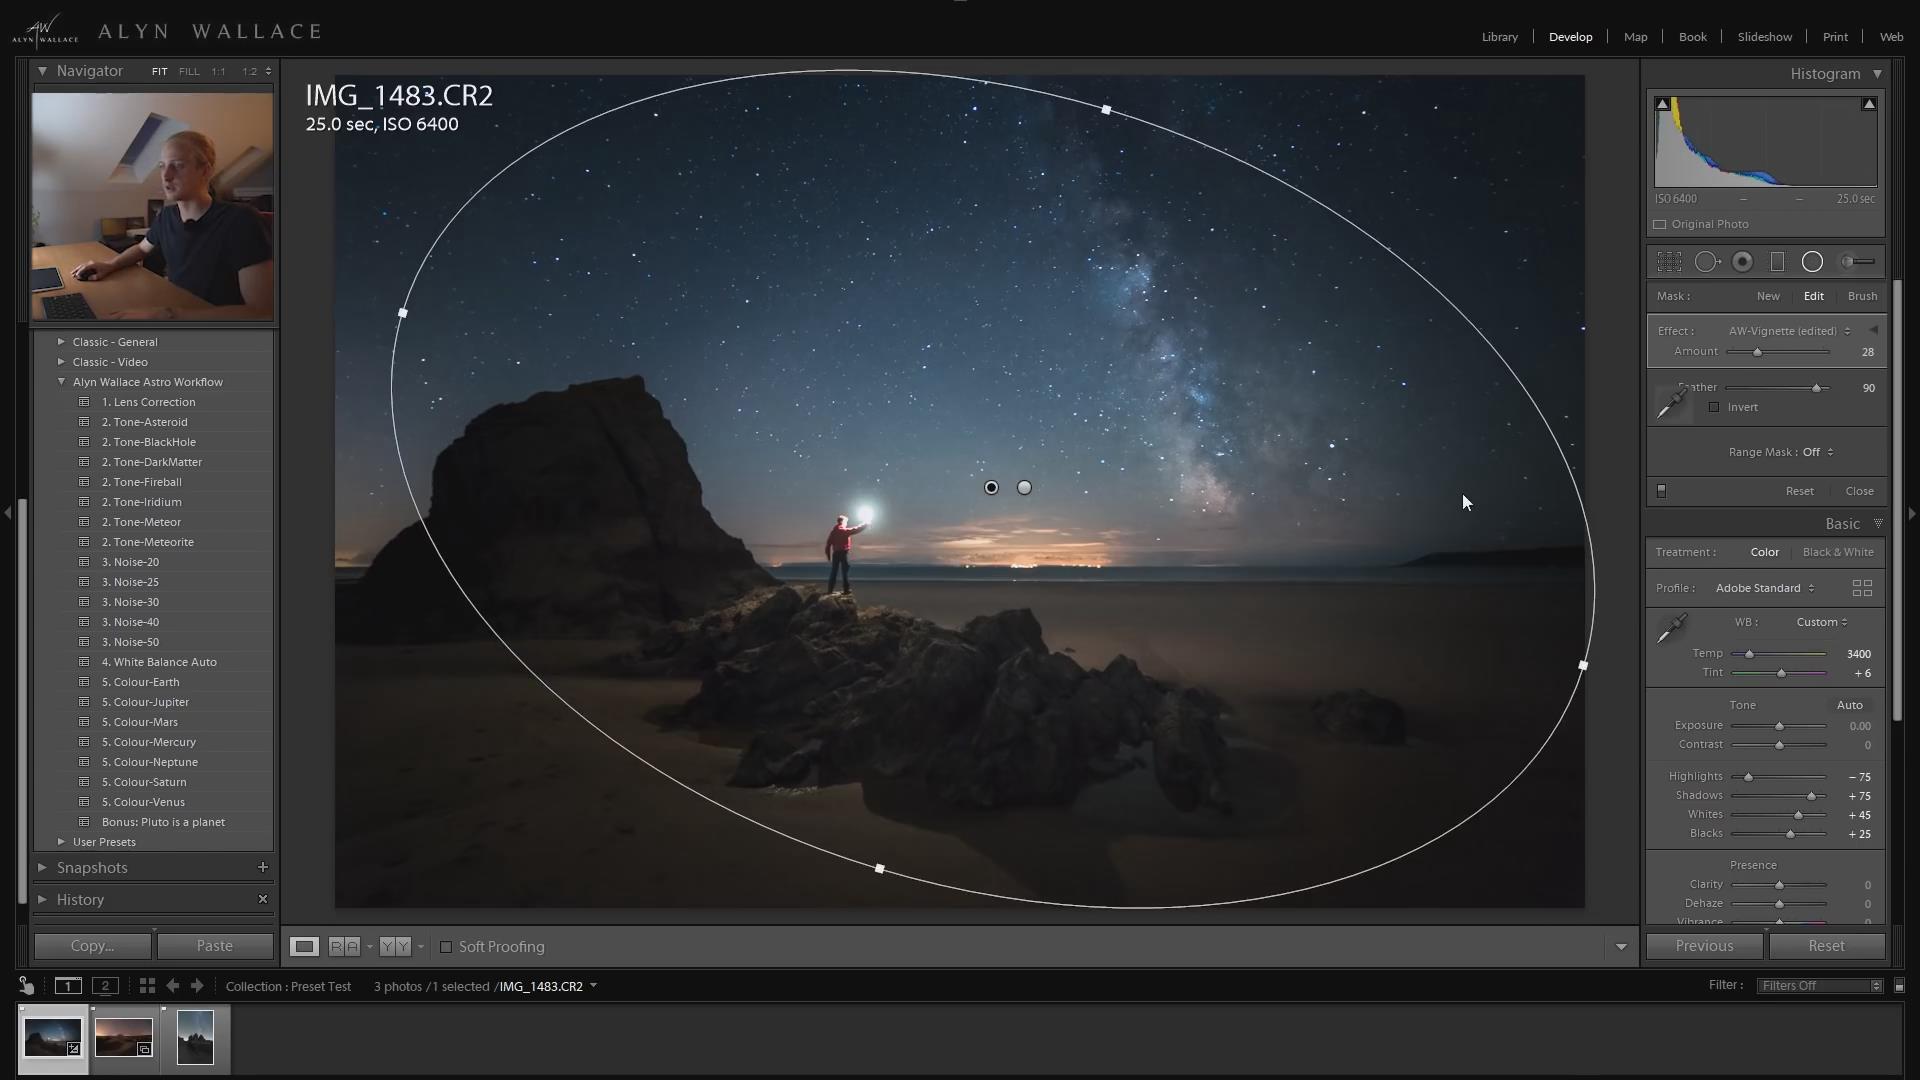Select the Graduated Filter tool
The image size is (1920, 1080).
coord(1777,262)
